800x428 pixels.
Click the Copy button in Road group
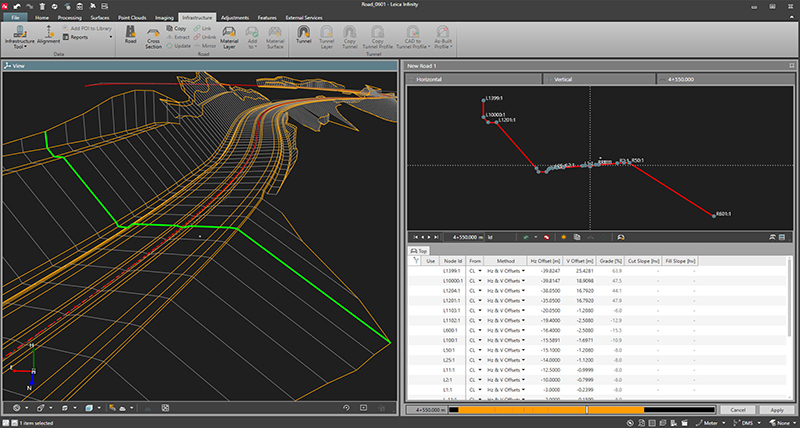coord(176,28)
